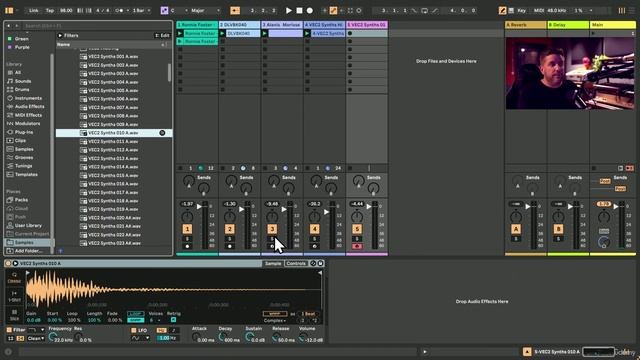
Task: Select file VEC2 Synths 005 A.wav
Action: pos(113,91)
